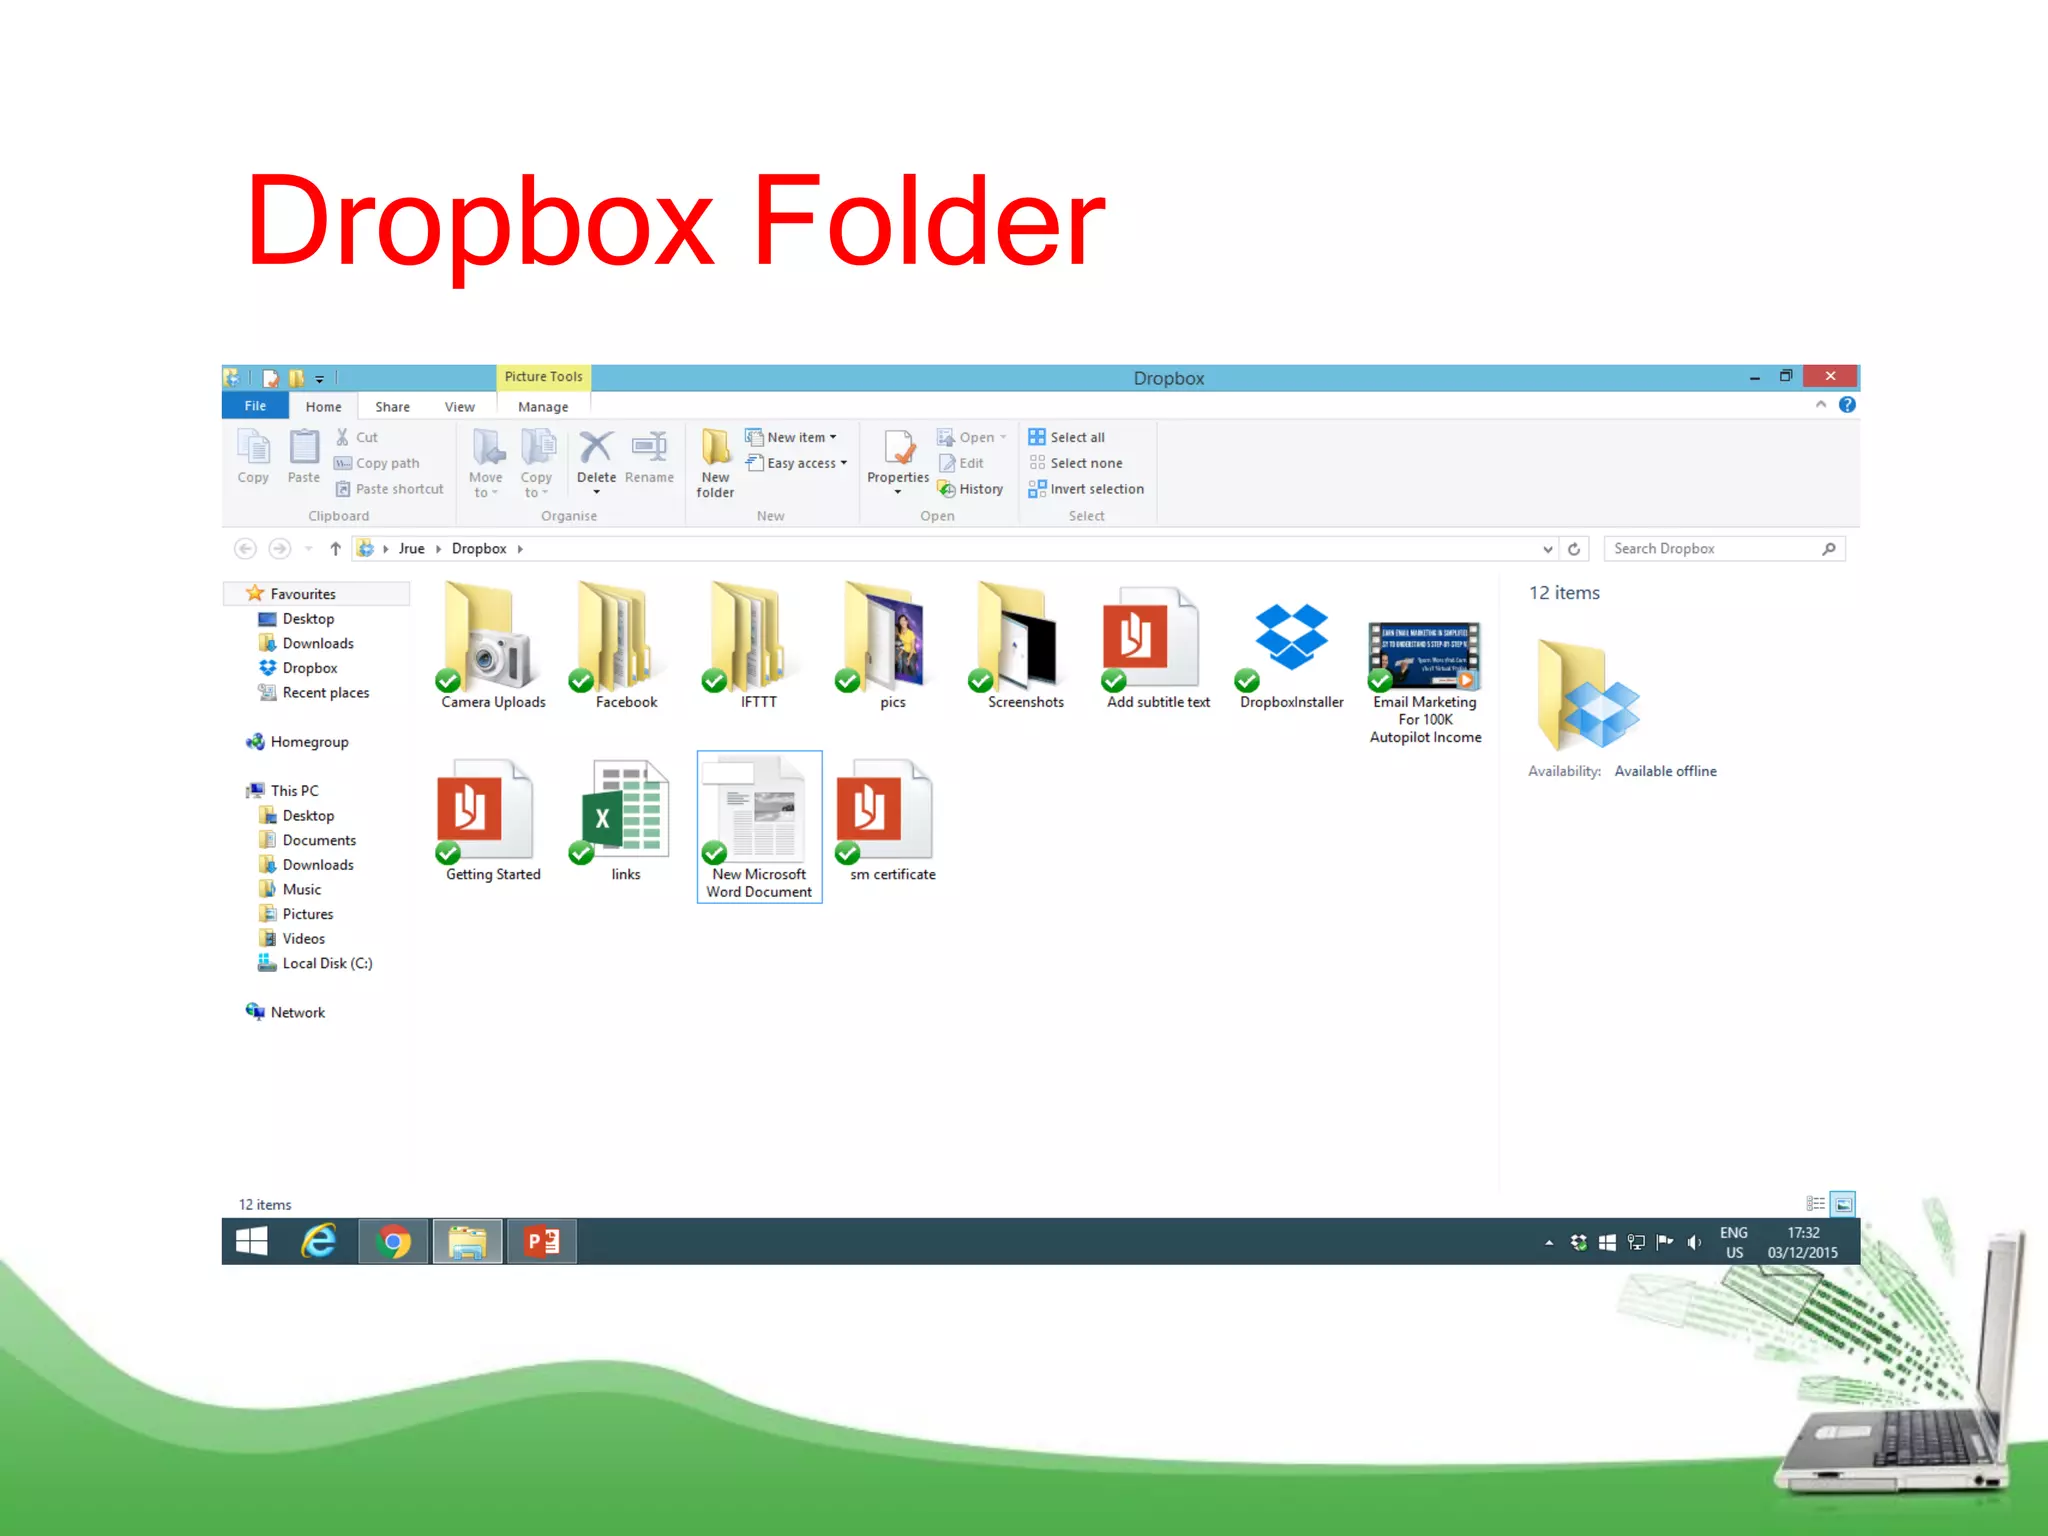Image resolution: width=2048 pixels, height=1536 pixels.
Task: Refresh the Dropbox folder view
Action: (1574, 549)
